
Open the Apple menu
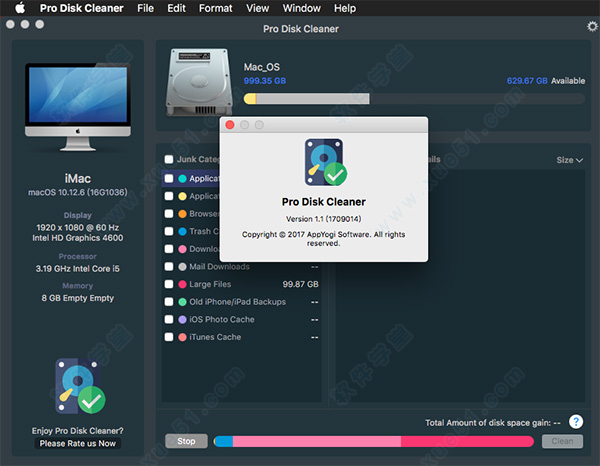(x=20, y=8)
